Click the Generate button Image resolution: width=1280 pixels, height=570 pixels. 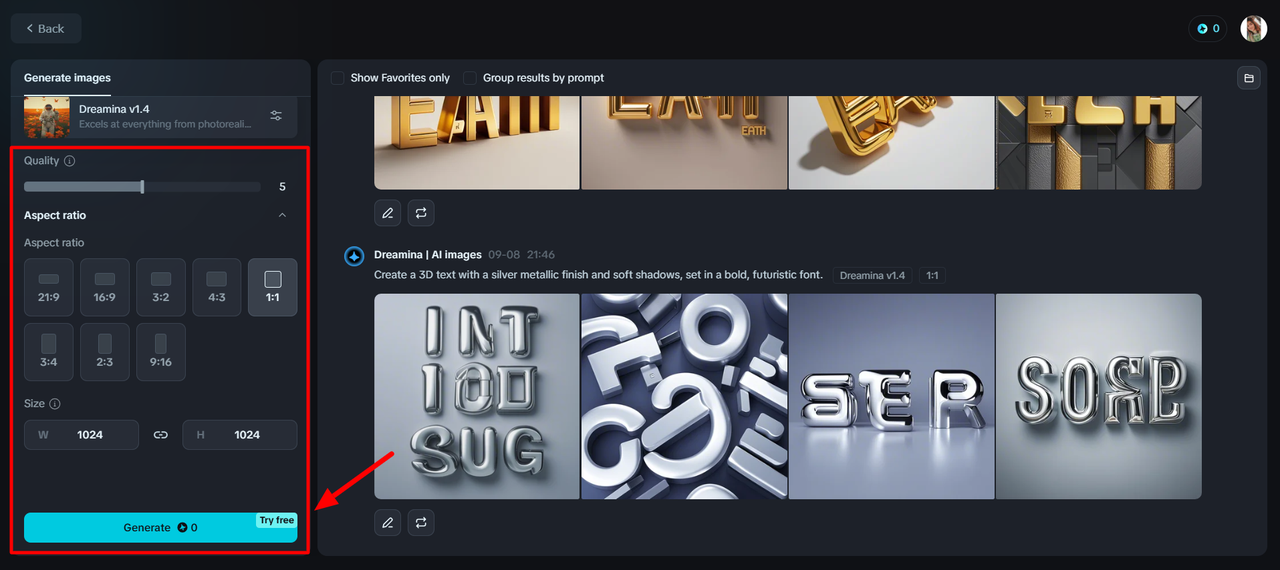(160, 527)
